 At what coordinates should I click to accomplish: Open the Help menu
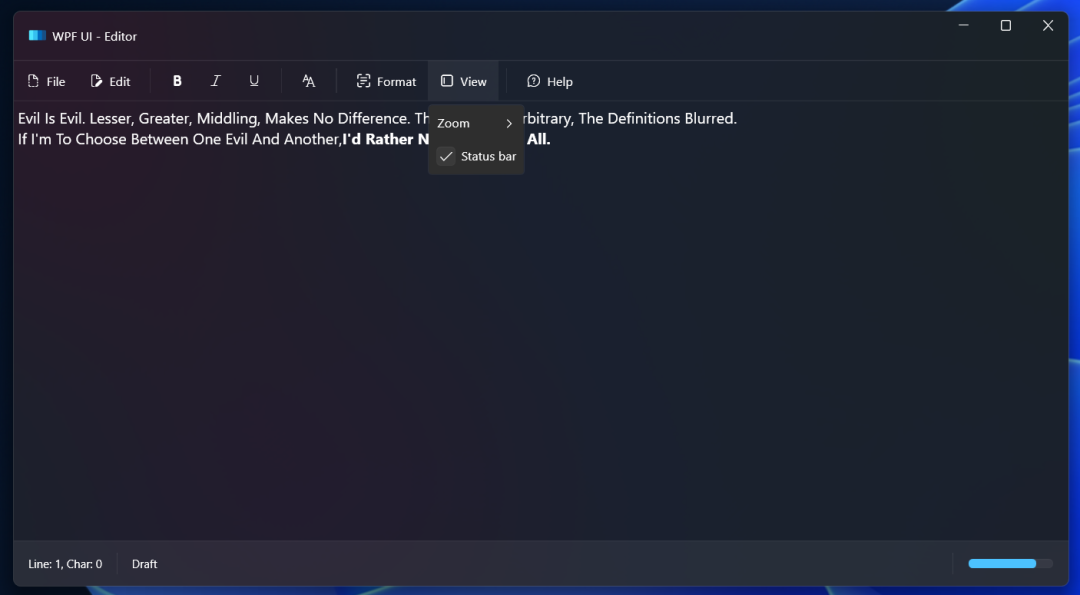coord(550,81)
